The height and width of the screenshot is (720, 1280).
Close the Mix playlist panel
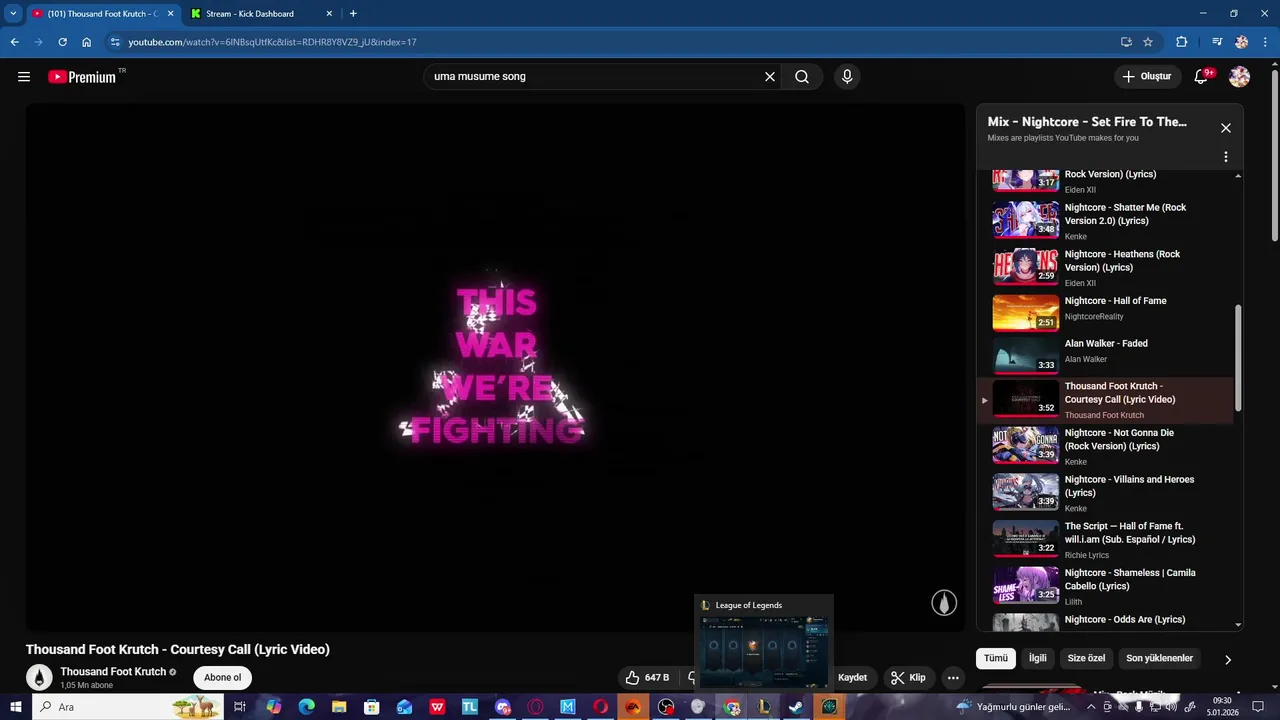(1226, 128)
